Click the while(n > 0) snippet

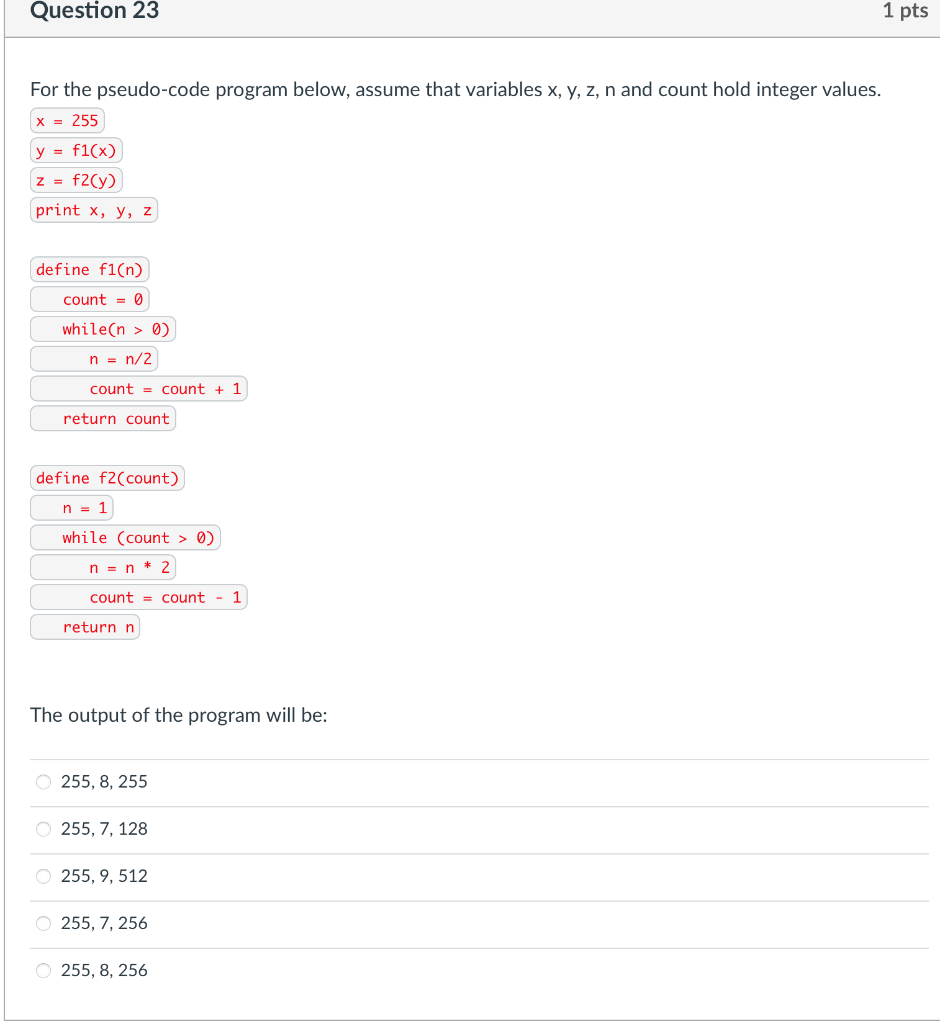103,329
